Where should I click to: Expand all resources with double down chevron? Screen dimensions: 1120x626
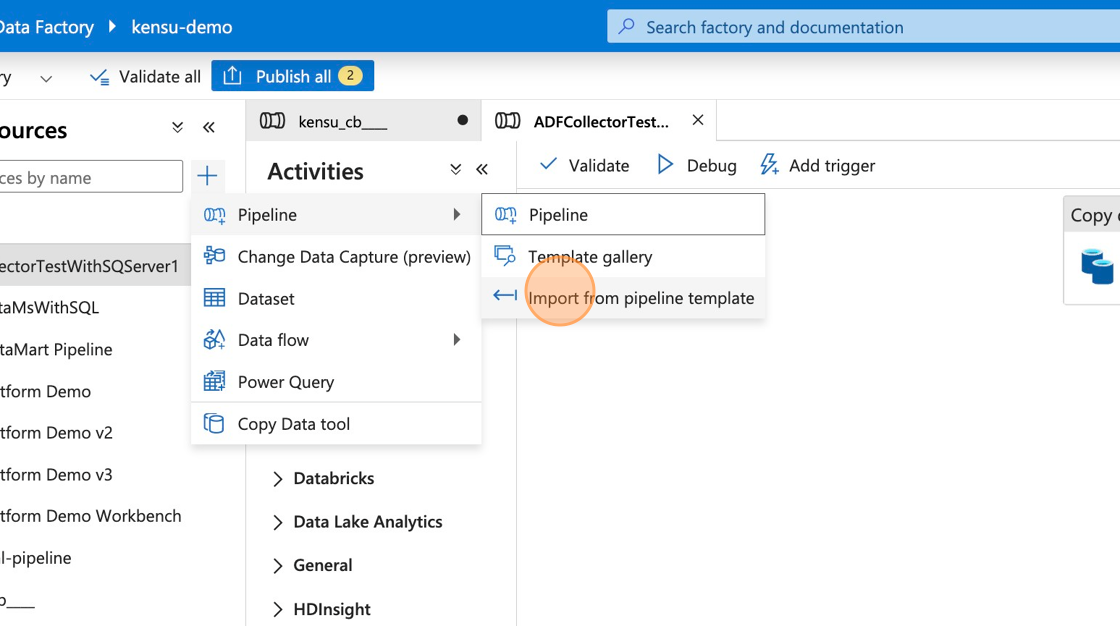coord(177,128)
